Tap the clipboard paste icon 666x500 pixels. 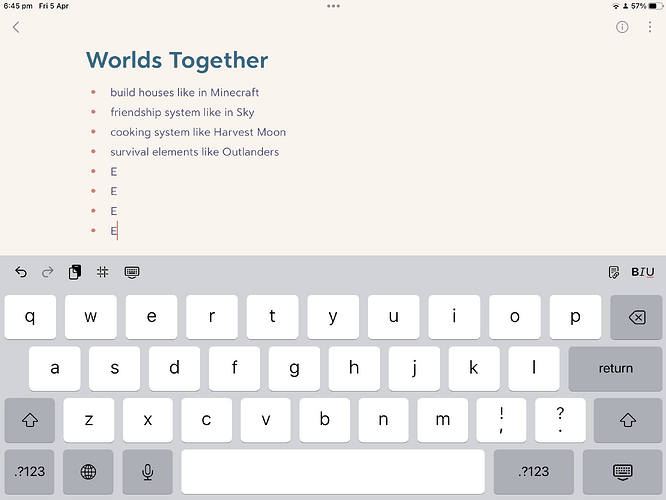(75, 272)
